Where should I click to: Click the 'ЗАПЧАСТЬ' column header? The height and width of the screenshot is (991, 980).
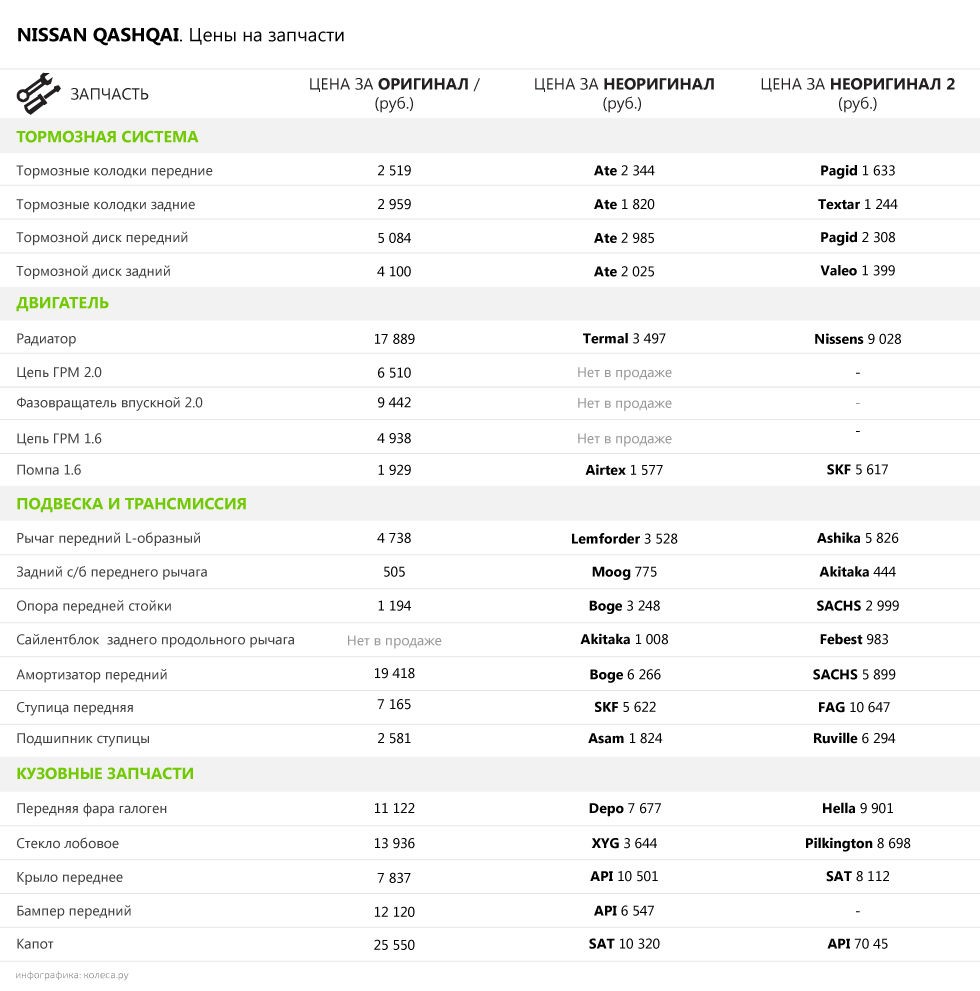(x=109, y=94)
